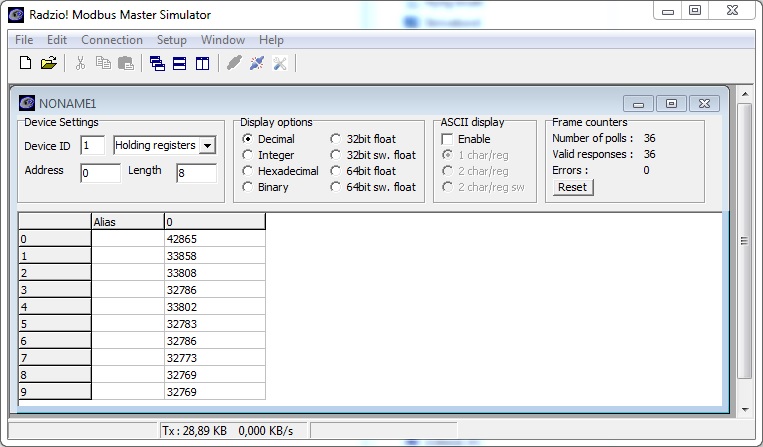Open the Settings tools icon

pos(280,63)
